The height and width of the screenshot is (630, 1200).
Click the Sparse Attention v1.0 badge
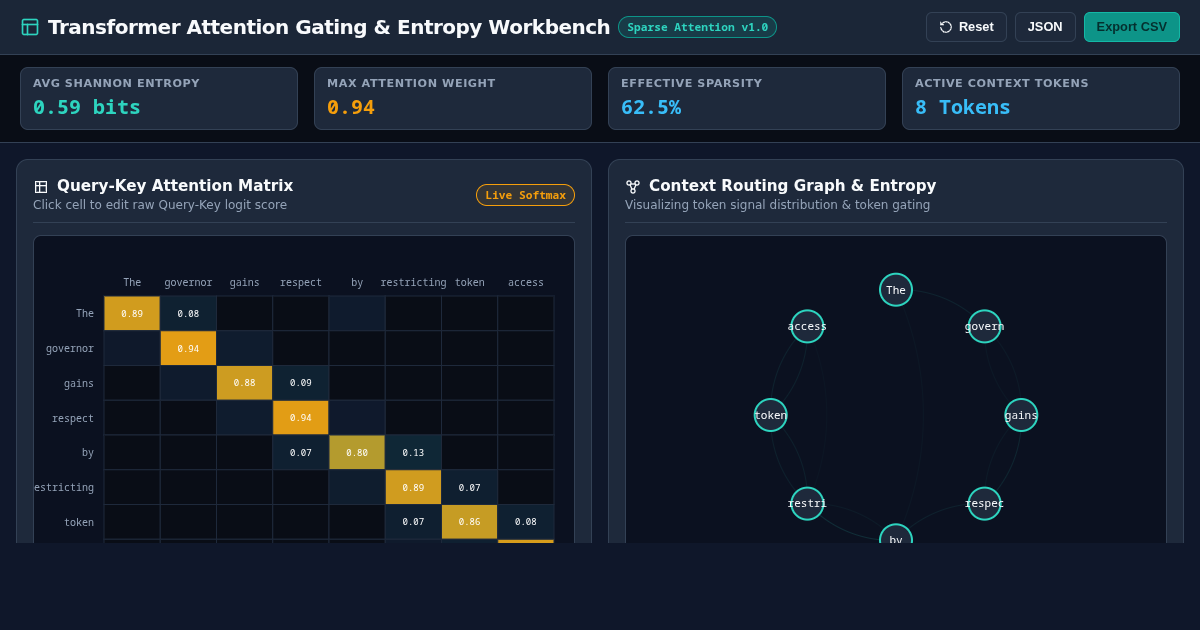coord(697,27)
